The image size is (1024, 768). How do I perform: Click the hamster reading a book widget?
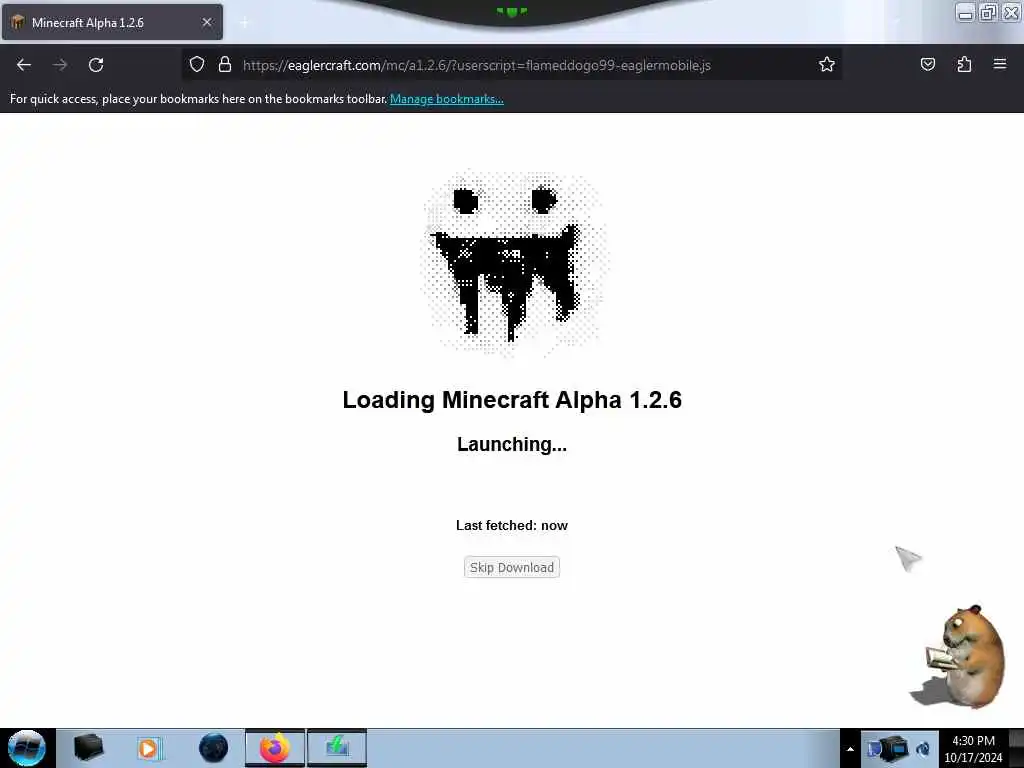click(x=958, y=656)
